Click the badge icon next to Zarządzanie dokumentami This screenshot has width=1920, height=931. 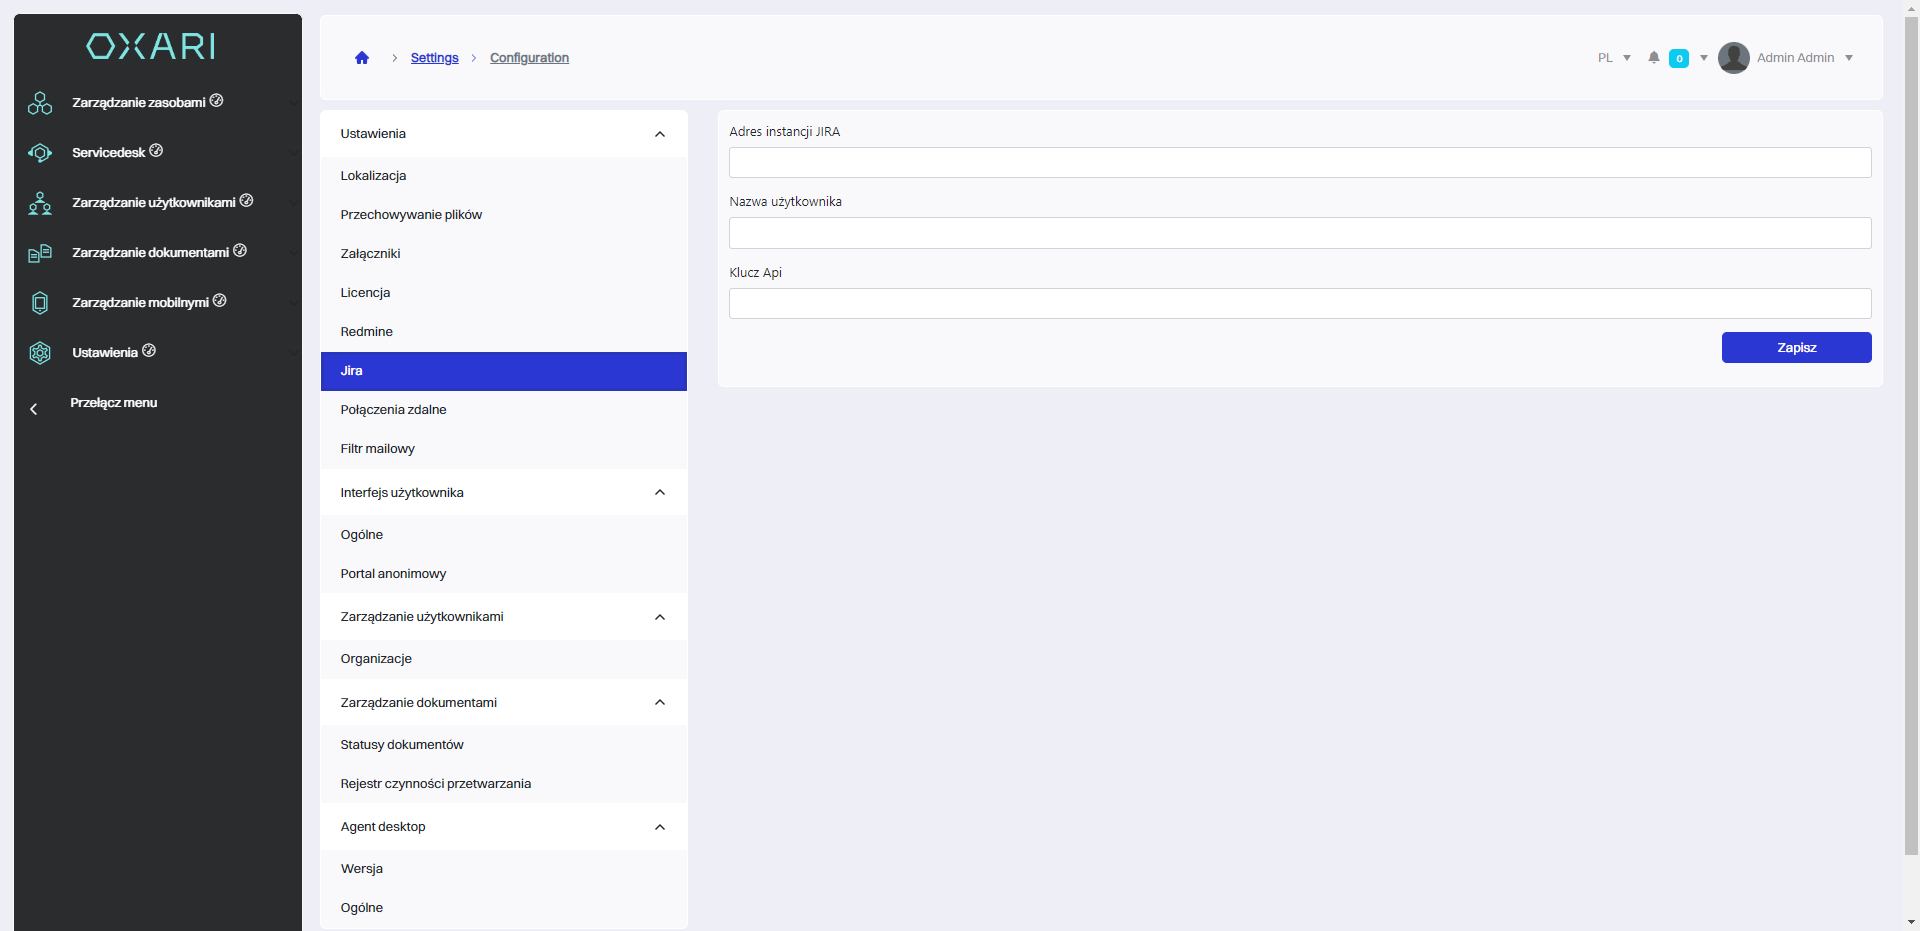tap(240, 250)
